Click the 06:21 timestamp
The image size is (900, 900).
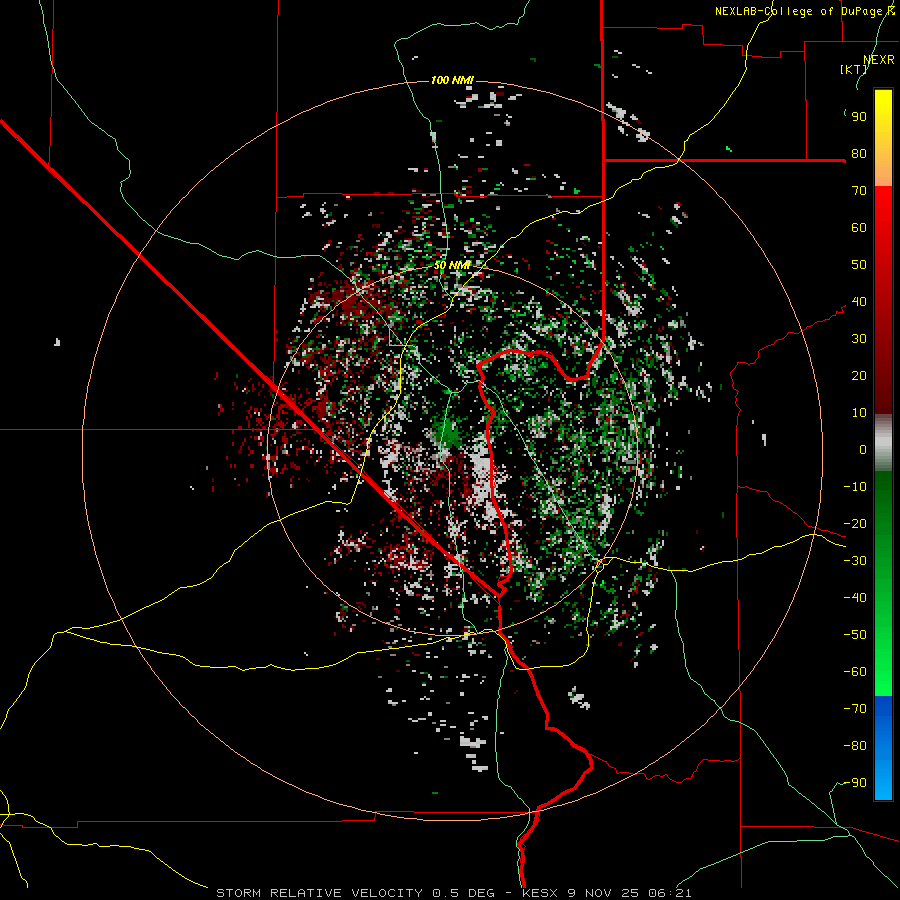[669, 893]
